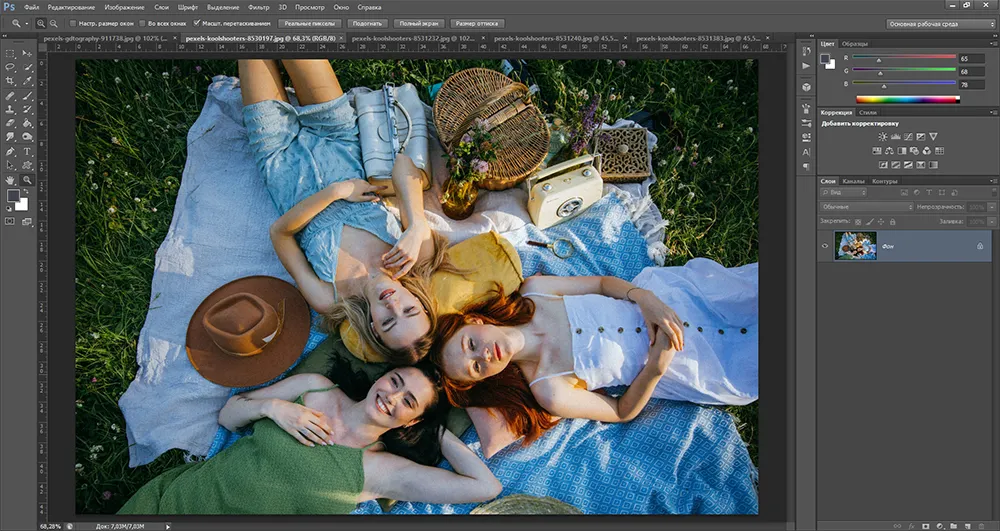Select the Clone Stamp tool

coord(10,110)
